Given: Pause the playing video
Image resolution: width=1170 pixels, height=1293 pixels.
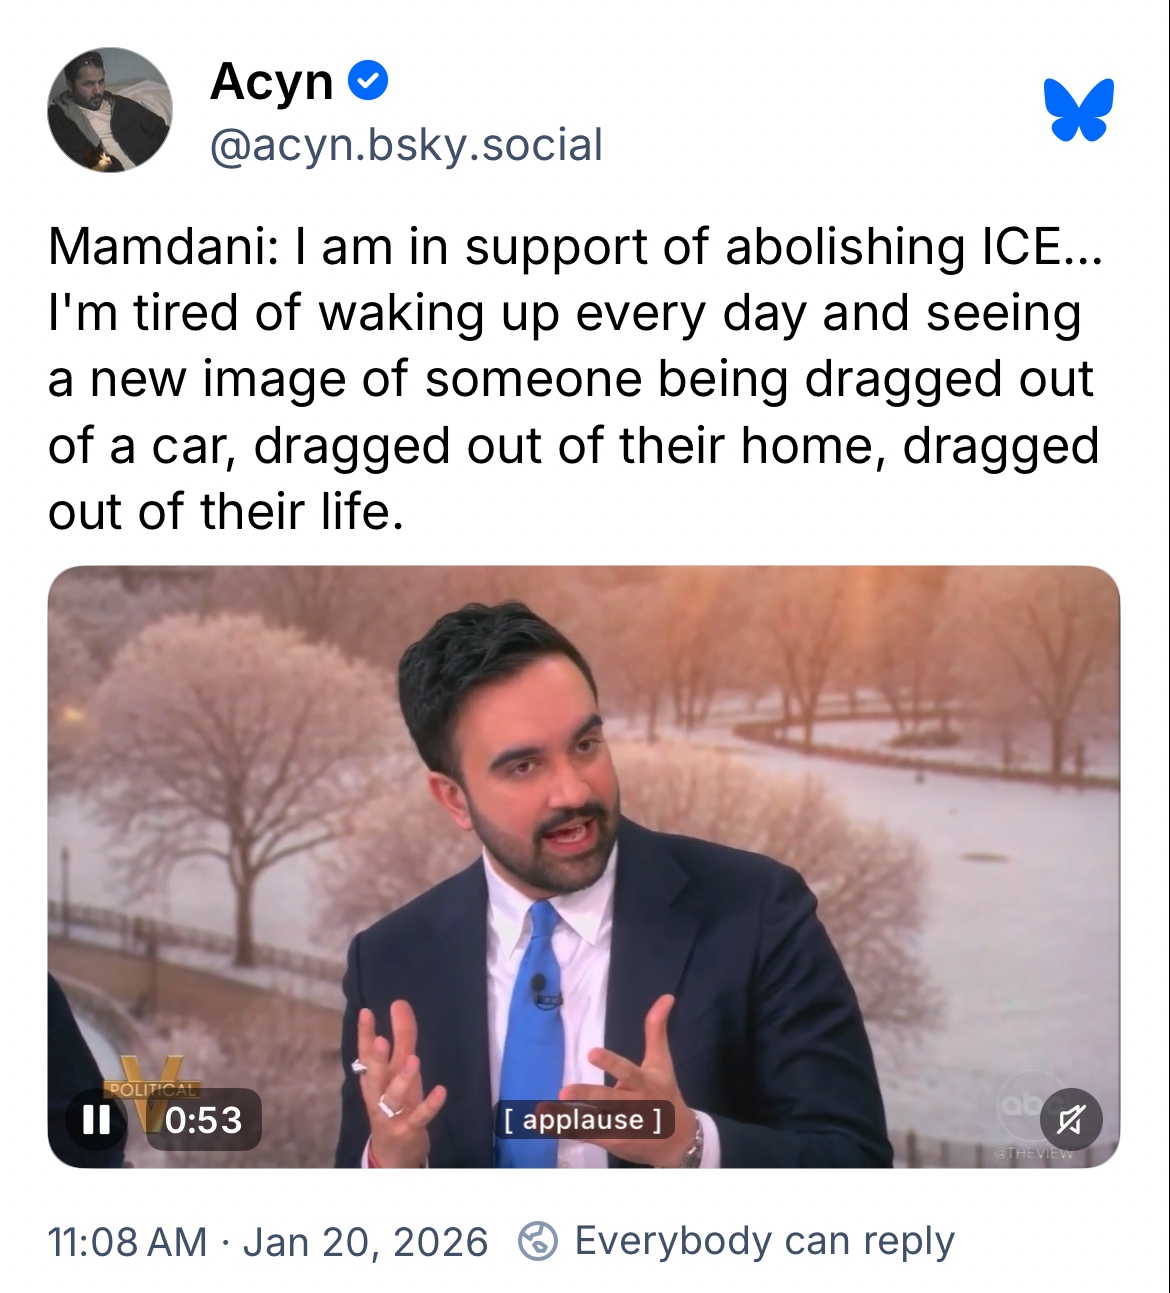Looking at the screenshot, I should 96,1119.
